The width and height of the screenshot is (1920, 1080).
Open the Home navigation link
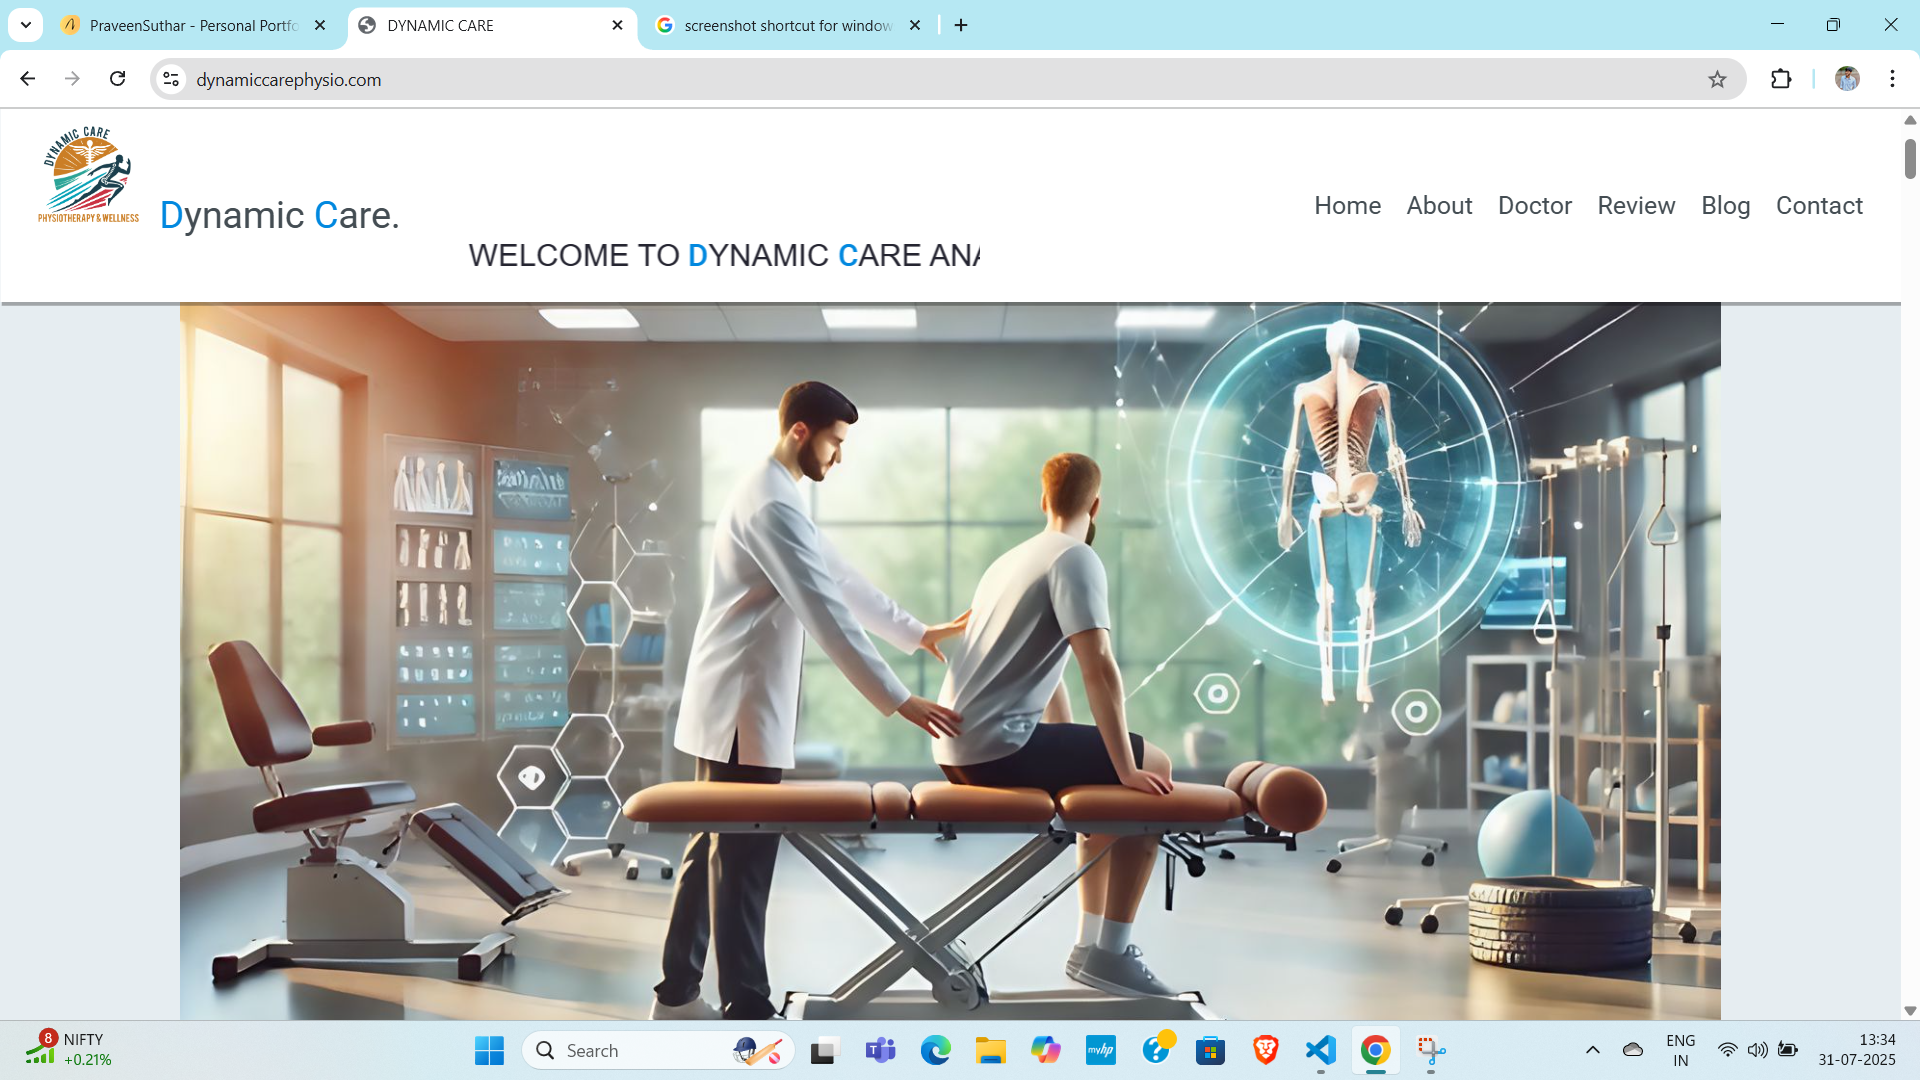[x=1347, y=205]
